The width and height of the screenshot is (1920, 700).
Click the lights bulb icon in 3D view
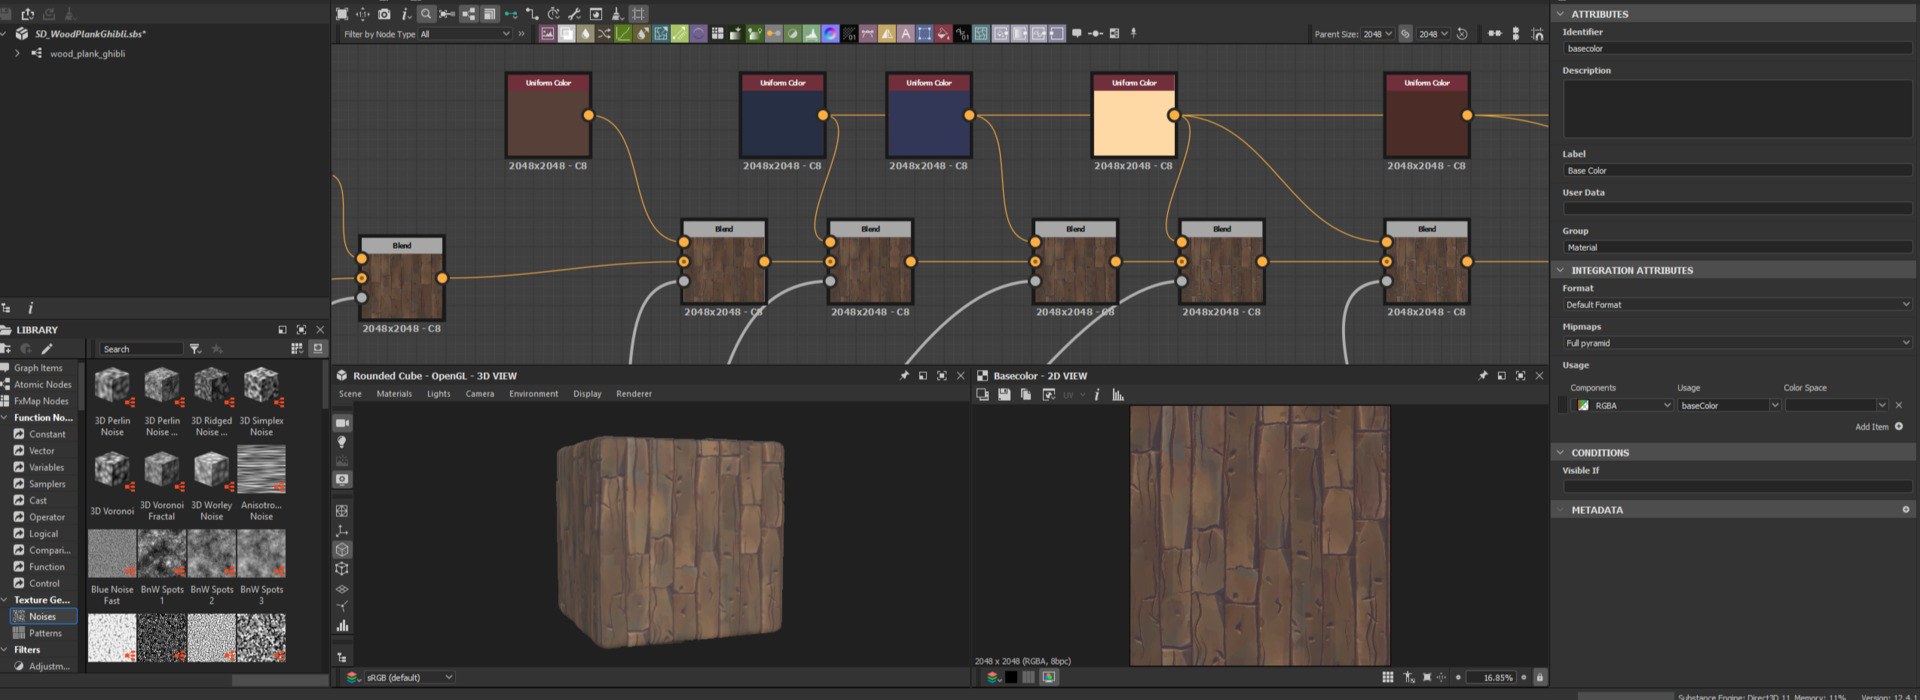pyautogui.click(x=342, y=442)
